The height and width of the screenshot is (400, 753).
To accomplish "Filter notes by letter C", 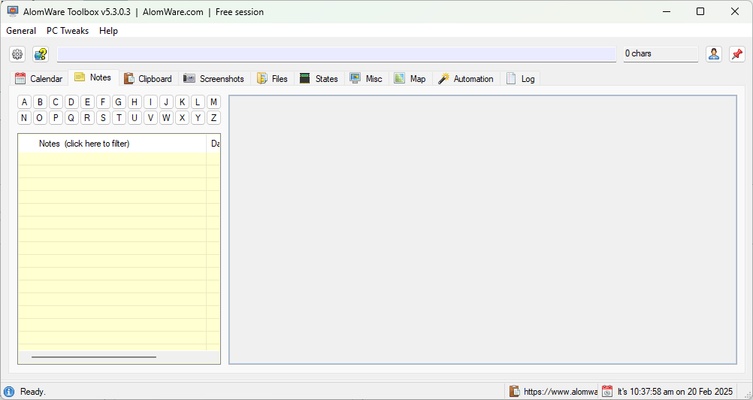I will [56, 102].
